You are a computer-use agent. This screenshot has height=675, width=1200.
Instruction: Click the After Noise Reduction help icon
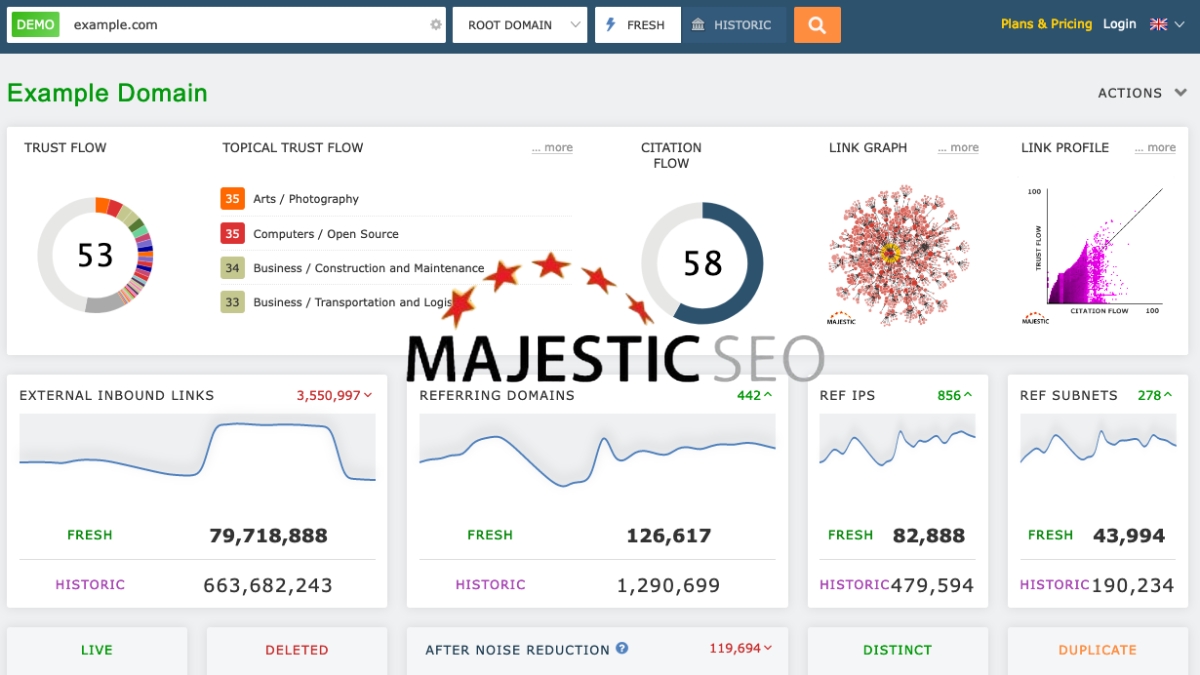622,648
